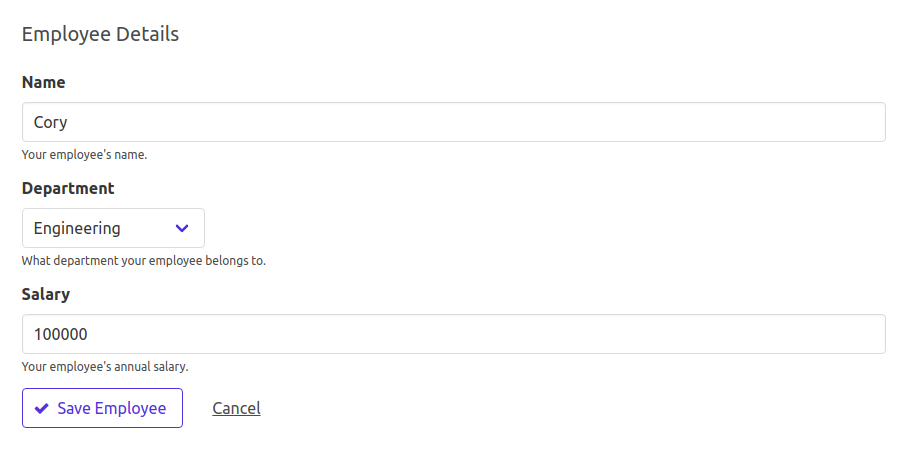Click the Cancel link
The height and width of the screenshot is (449, 912).
(x=236, y=408)
